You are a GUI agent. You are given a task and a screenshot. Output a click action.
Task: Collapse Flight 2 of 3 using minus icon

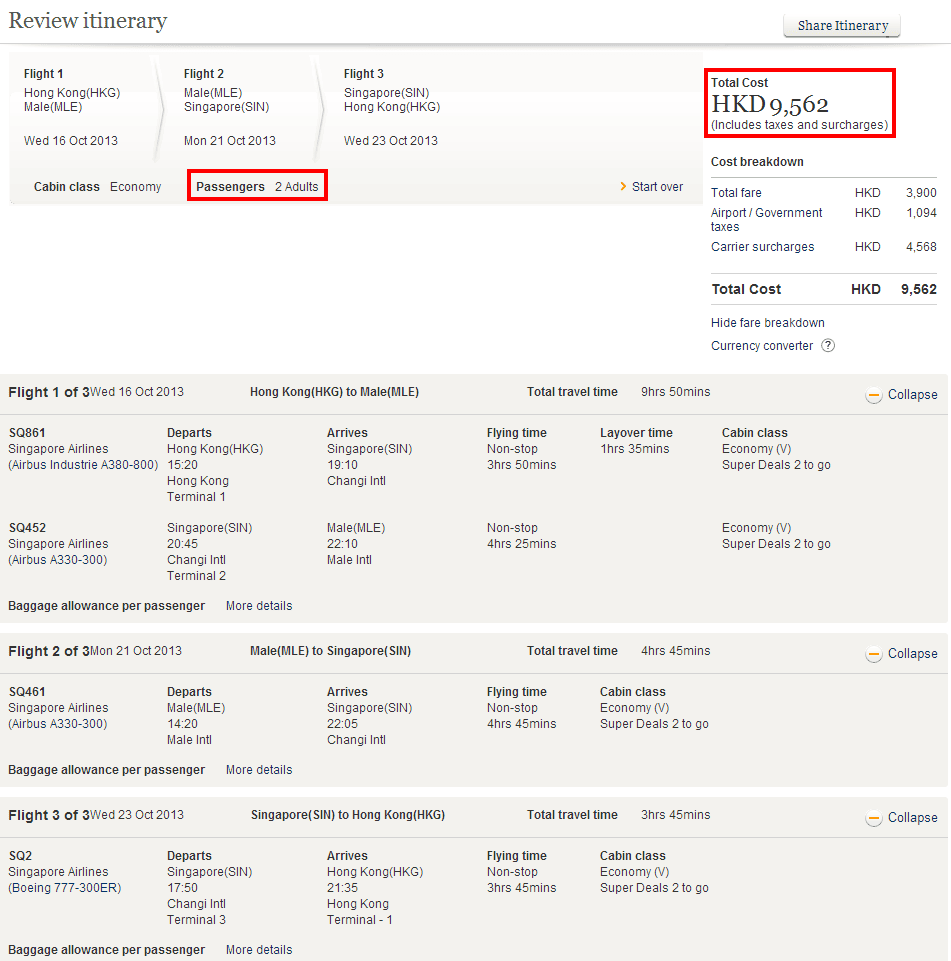tap(874, 654)
